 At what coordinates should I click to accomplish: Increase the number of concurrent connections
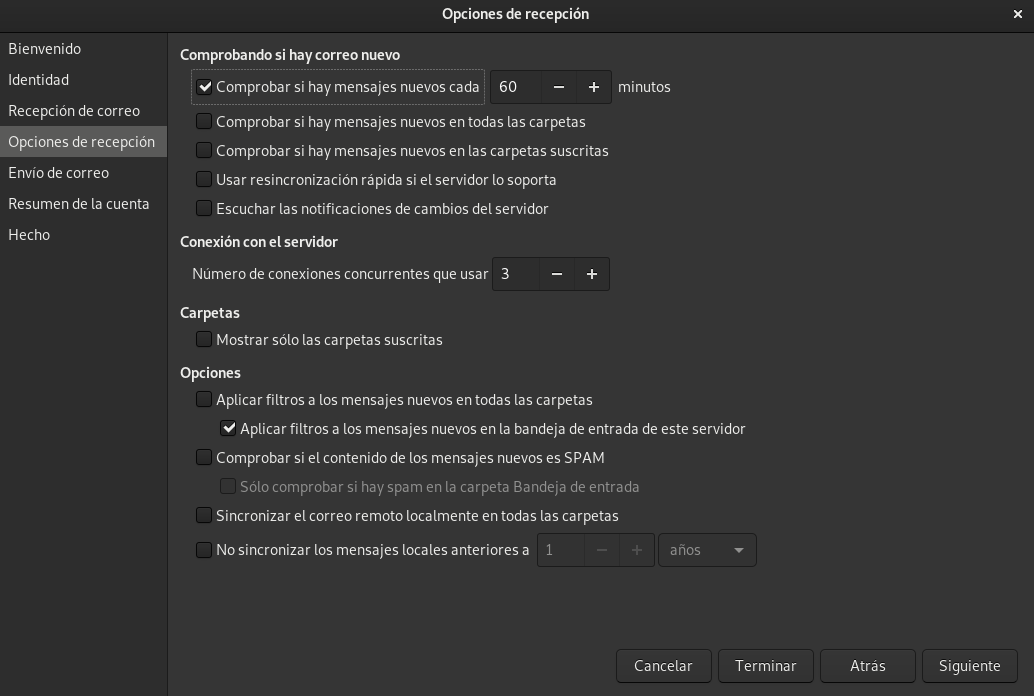tap(592, 274)
